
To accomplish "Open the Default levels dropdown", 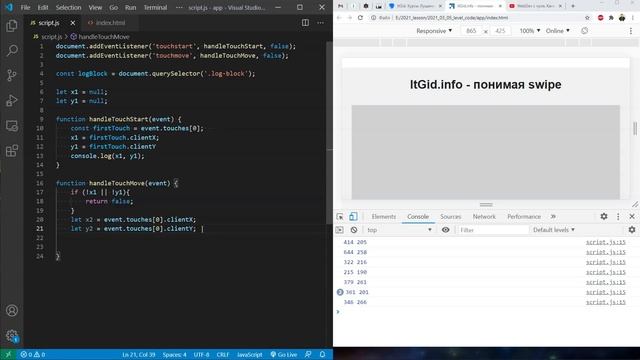I will point(554,230).
